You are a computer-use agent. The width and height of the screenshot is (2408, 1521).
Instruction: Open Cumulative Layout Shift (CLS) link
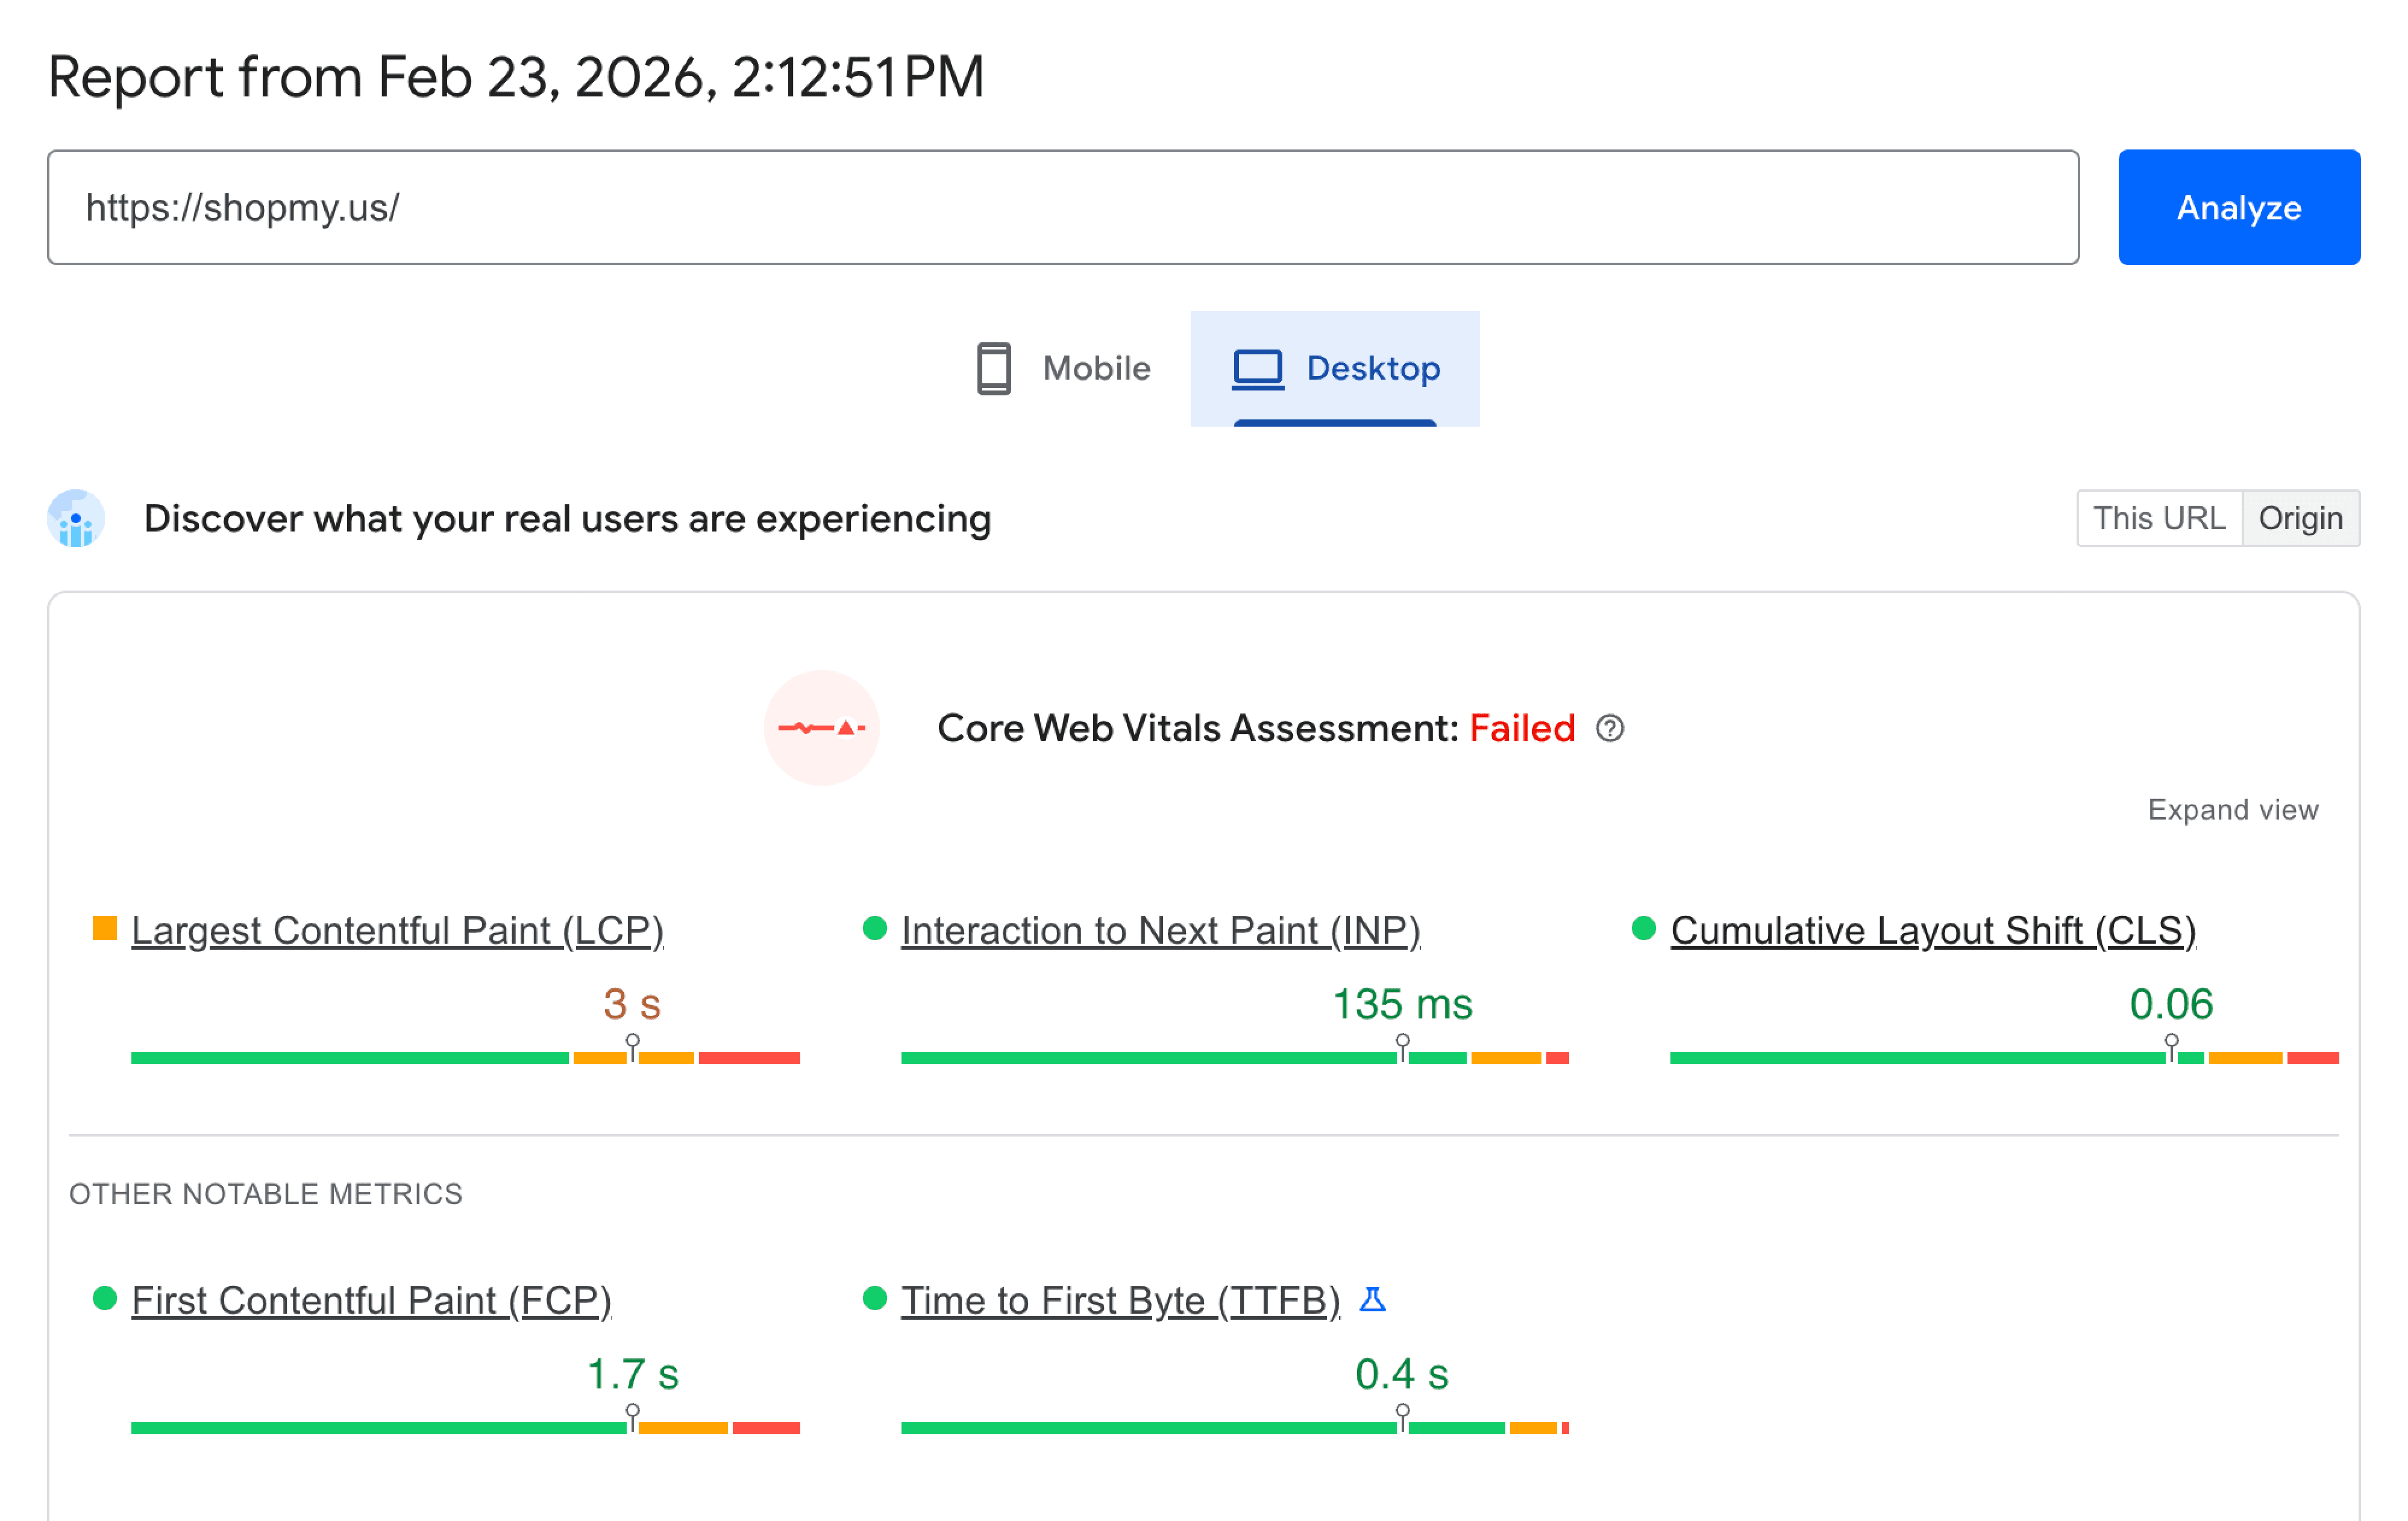pos(1932,930)
